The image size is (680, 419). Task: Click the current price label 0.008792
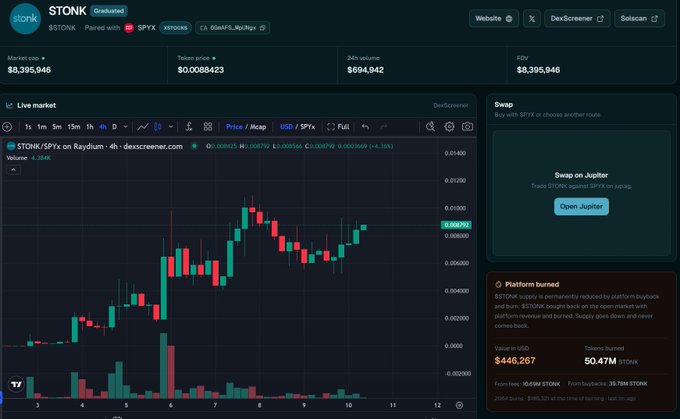click(456, 225)
